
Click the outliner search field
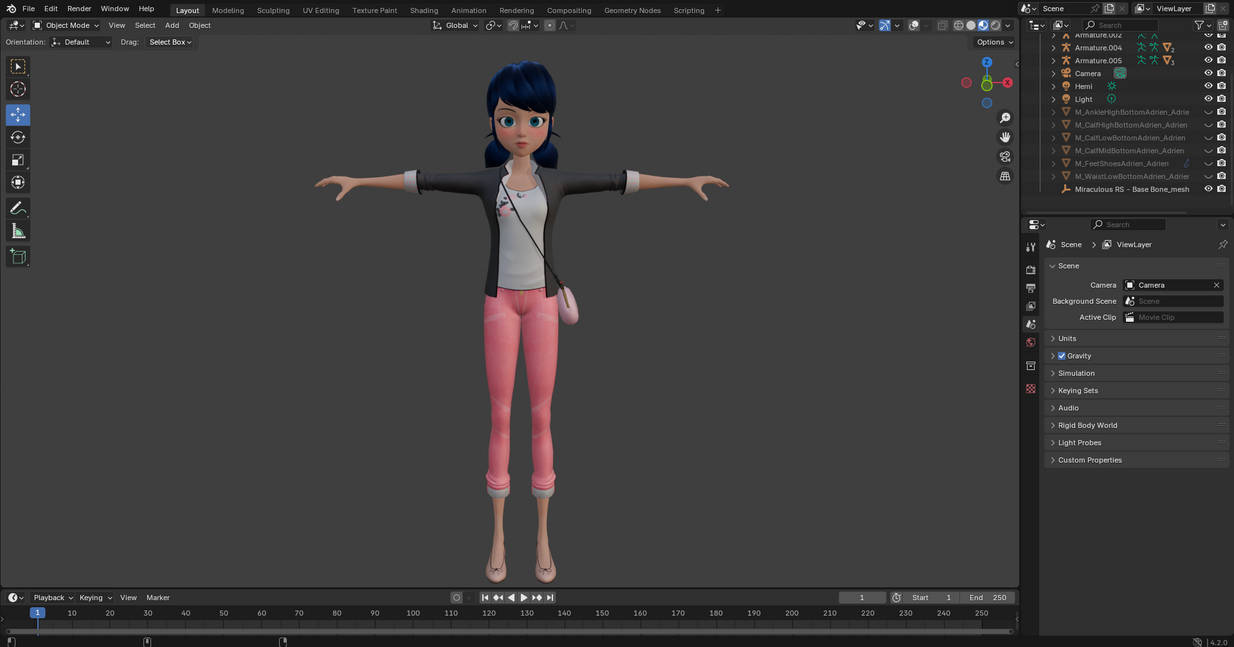1120,25
